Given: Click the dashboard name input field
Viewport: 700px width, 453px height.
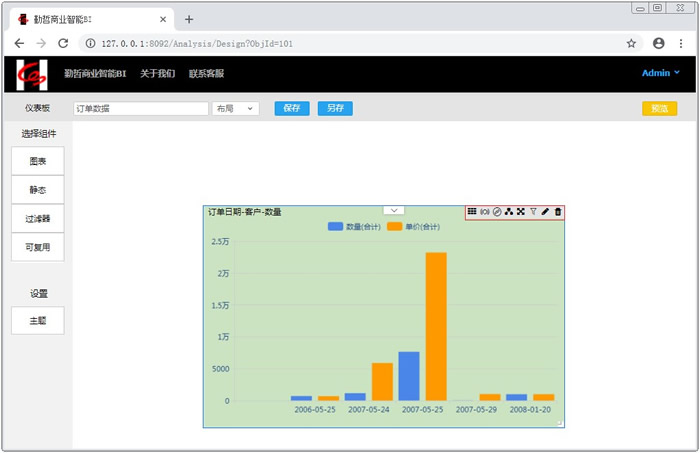Looking at the screenshot, I should (139, 108).
